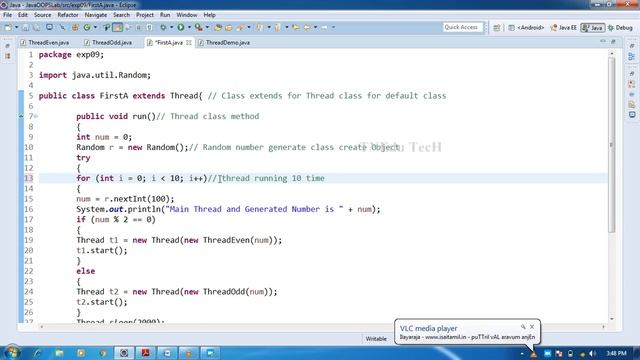This screenshot has height=360, width=640.
Task: Open the Refactor menu
Action: pyautogui.click(x=68, y=15)
